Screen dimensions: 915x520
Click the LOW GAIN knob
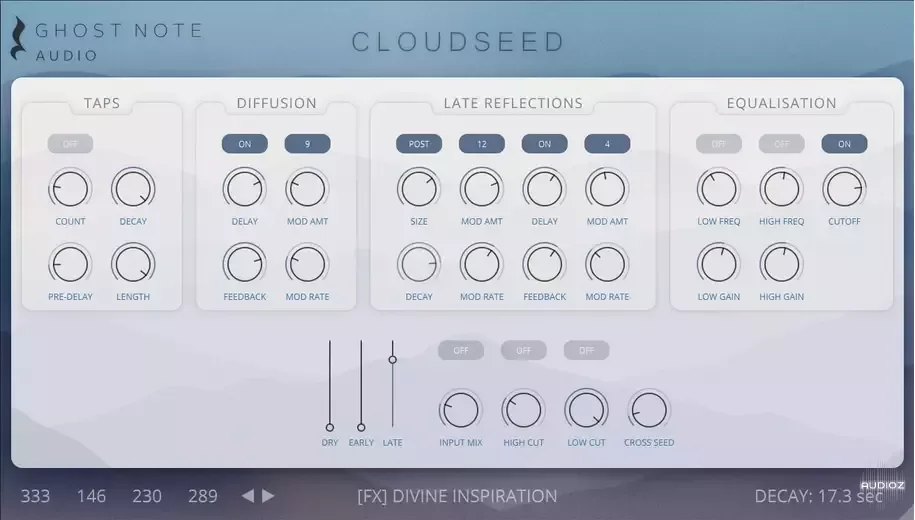tap(719, 264)
